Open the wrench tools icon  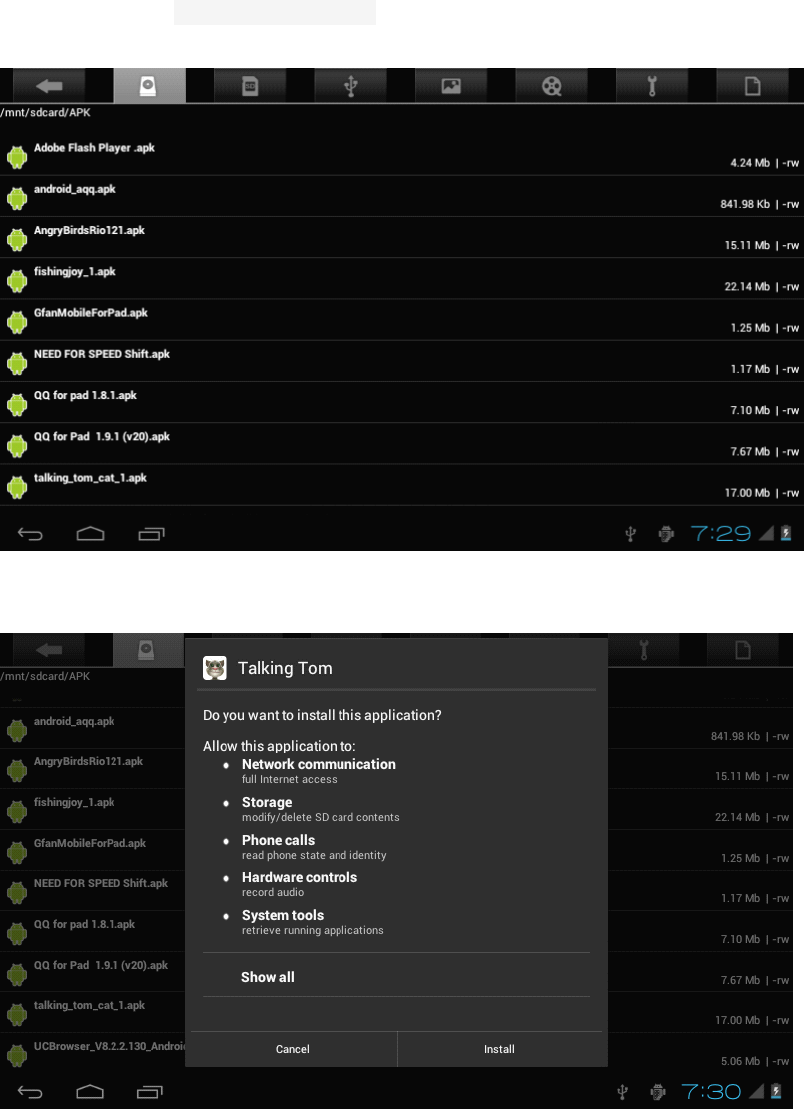(651, 86)
